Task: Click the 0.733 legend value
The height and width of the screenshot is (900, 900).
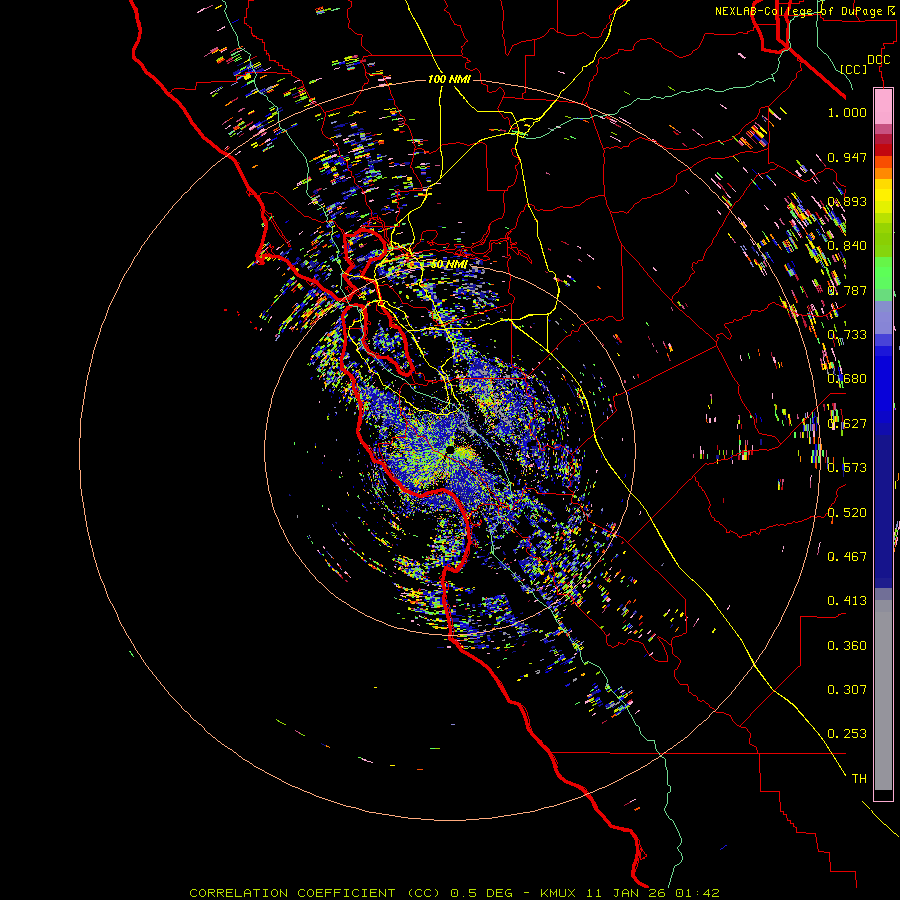Action: coord(847,335)
